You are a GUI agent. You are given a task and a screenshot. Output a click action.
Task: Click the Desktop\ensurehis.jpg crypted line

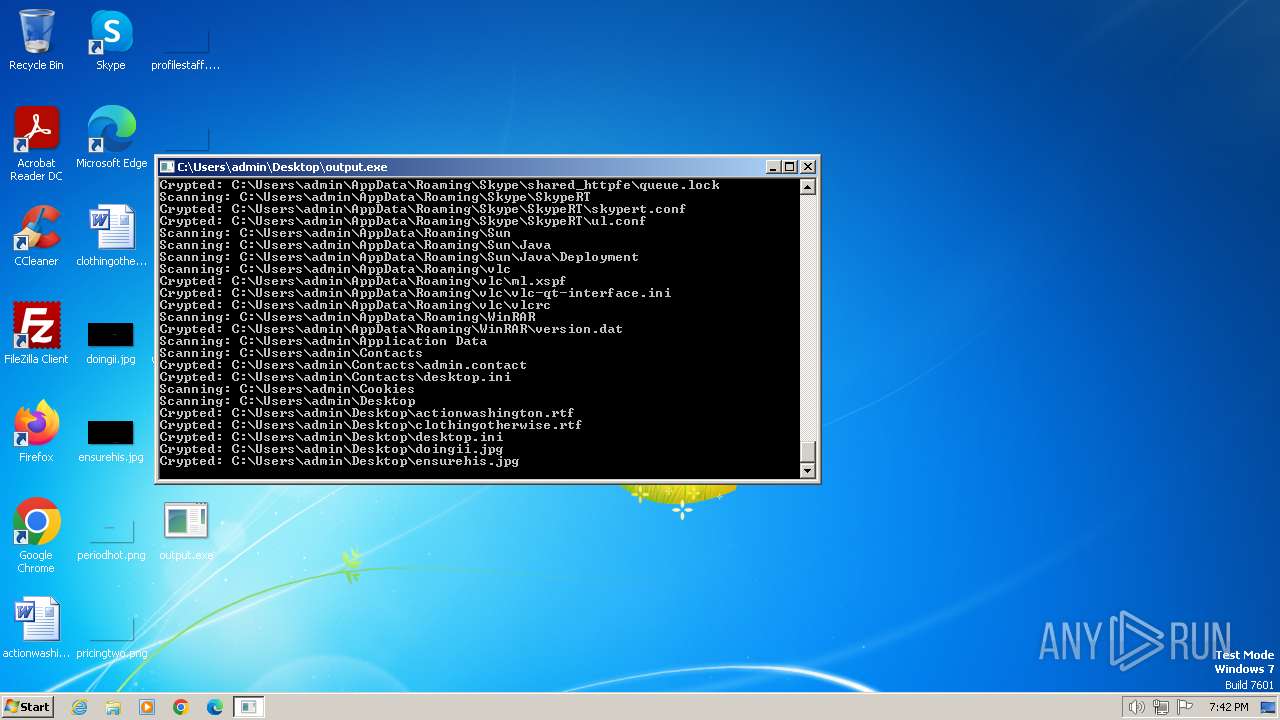click(339, 461)
